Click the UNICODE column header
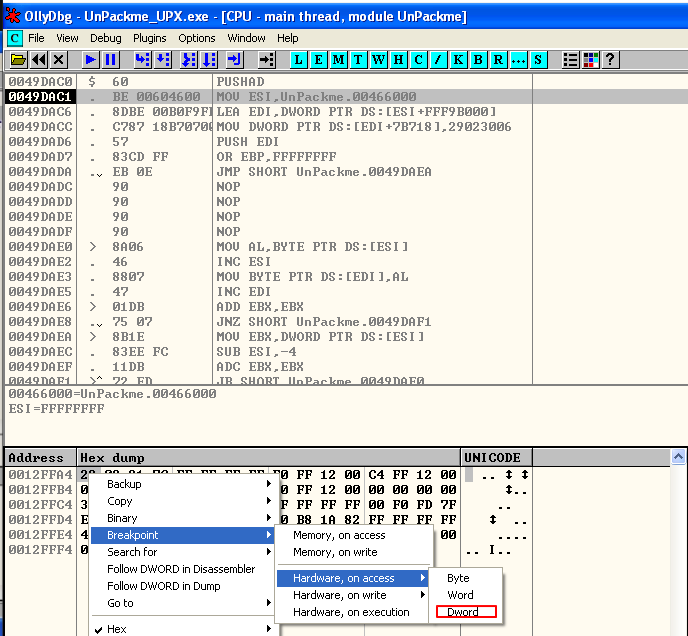This screenshot has height=636, width=688. point(497,458)
